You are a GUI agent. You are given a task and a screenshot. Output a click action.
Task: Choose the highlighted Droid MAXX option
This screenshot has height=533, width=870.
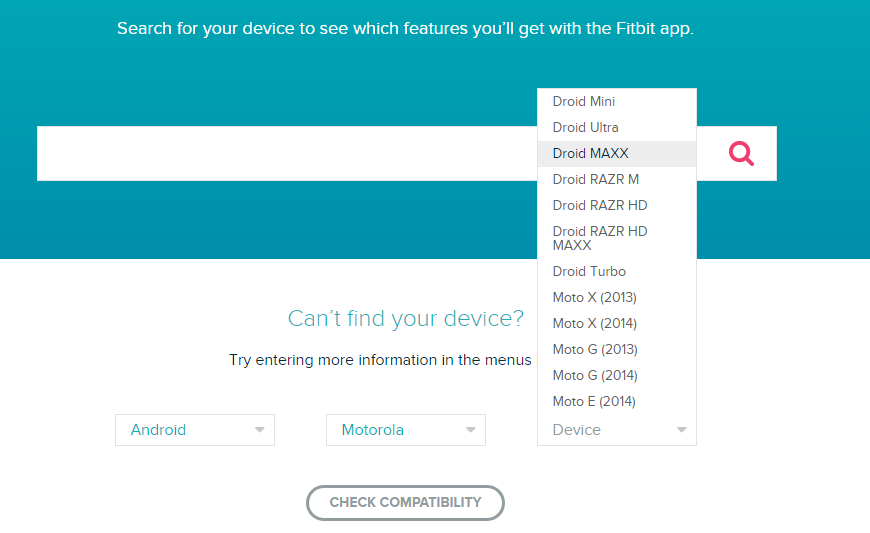(591, 154)
